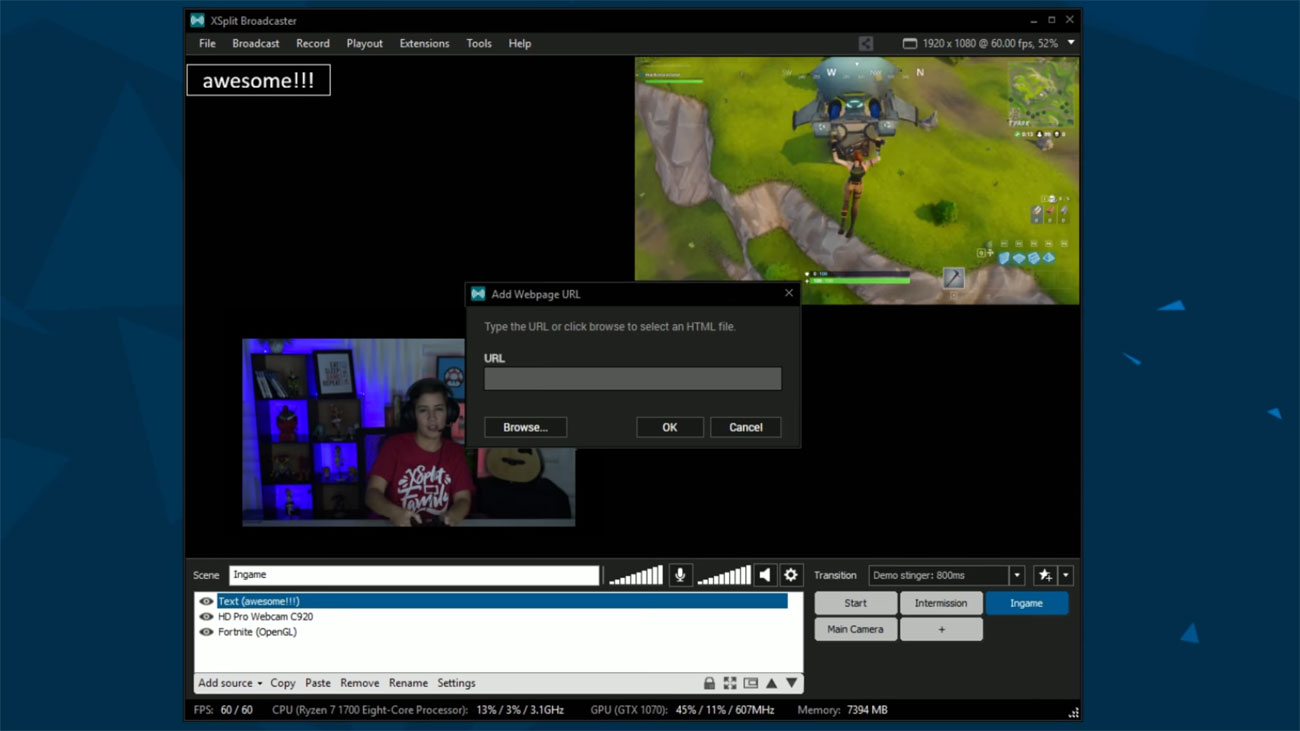
Task: Select the Ingame scene button
Action: (x=1026, y=603)
